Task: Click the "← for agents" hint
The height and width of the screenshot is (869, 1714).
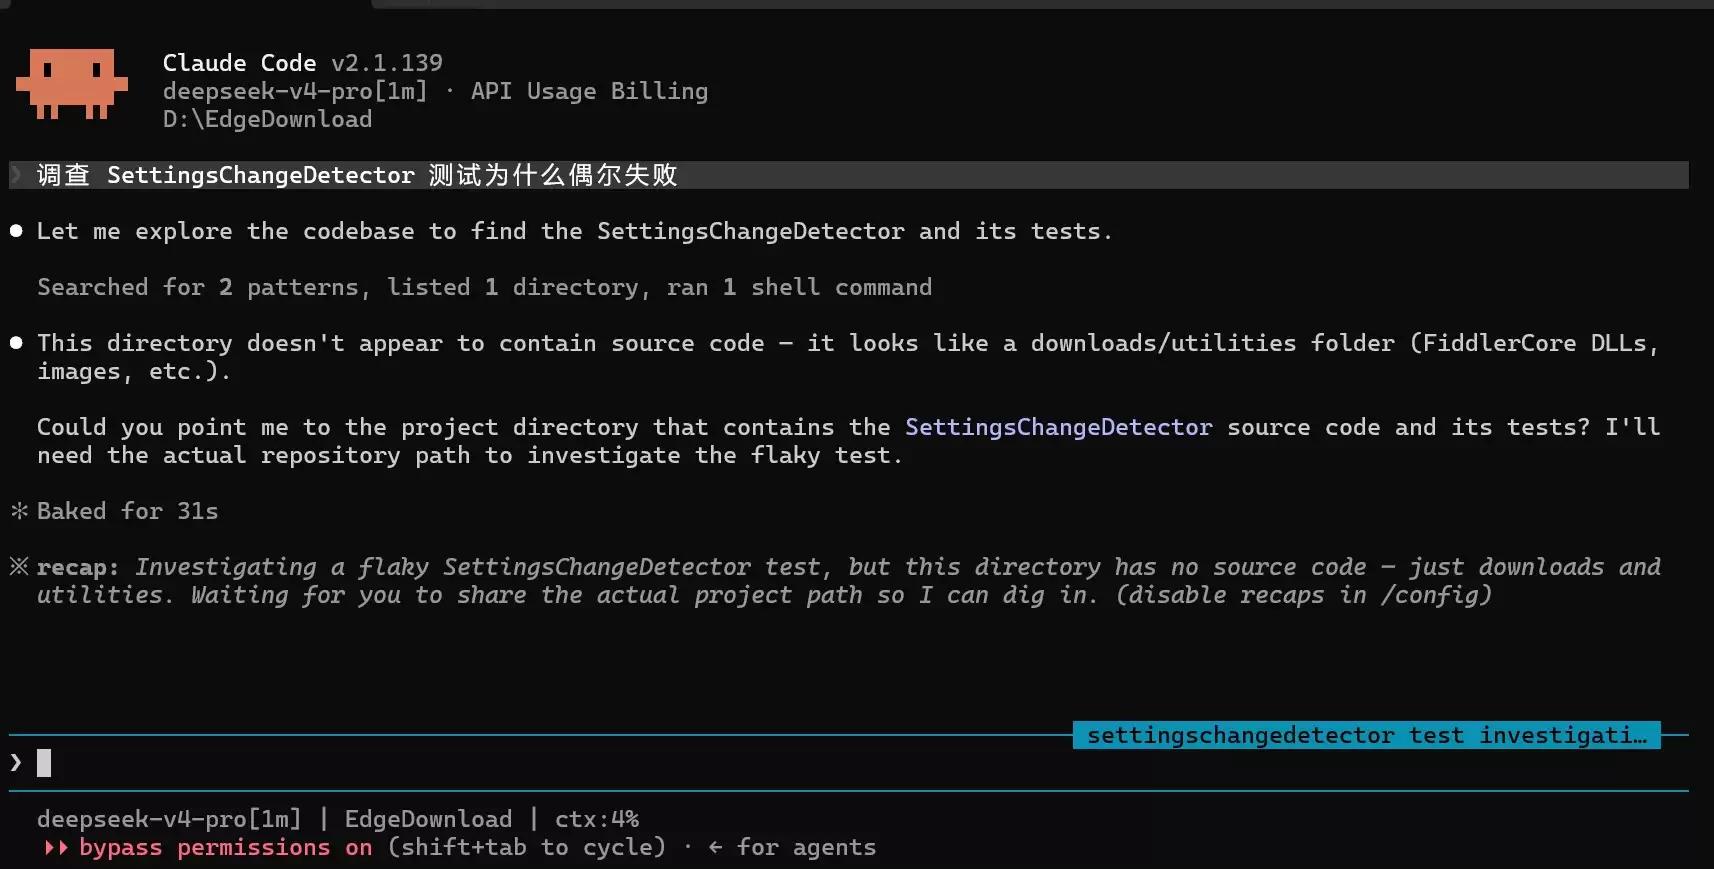Action: (x=792, y=847)
